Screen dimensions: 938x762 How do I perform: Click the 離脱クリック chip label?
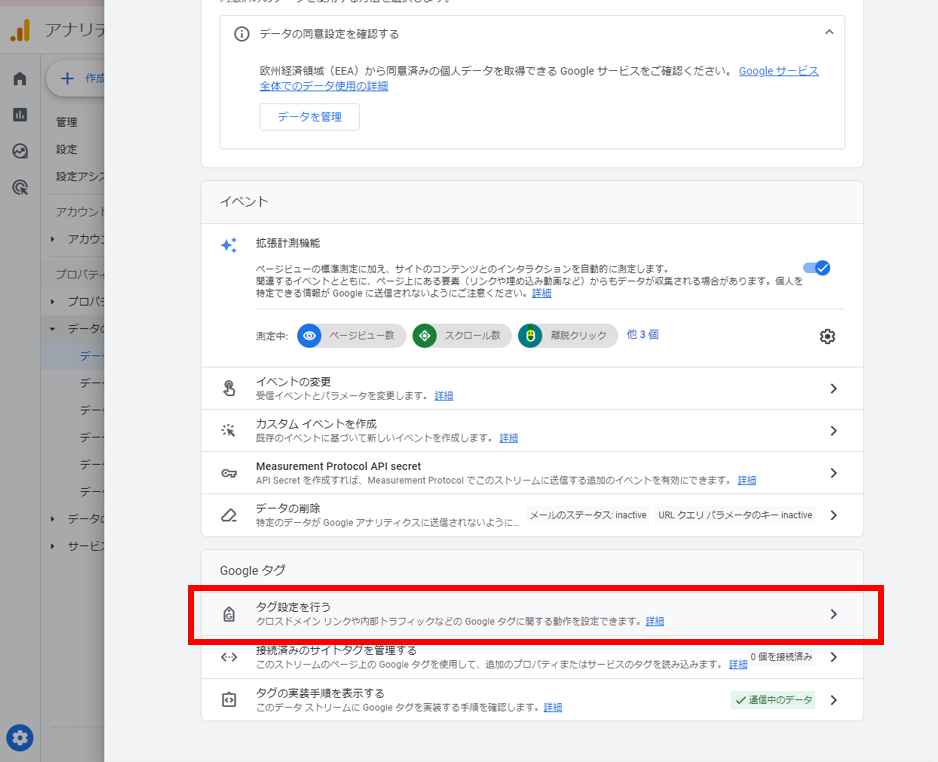click(x=578, y=336)
